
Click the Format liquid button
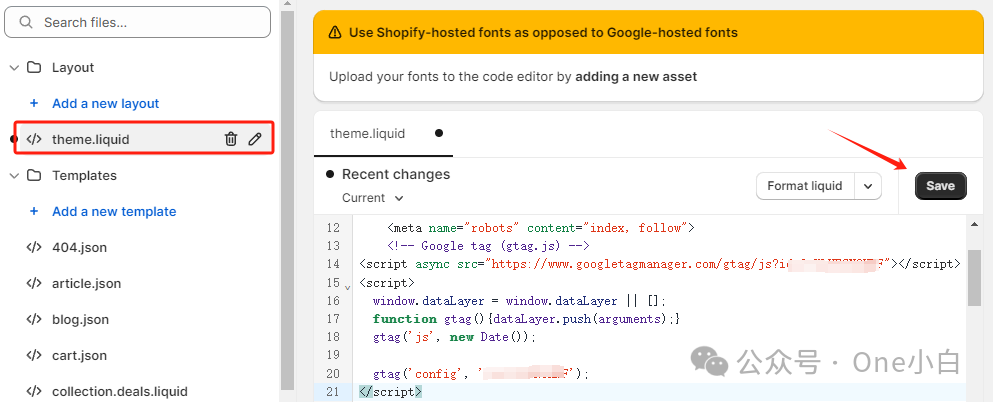805,186
